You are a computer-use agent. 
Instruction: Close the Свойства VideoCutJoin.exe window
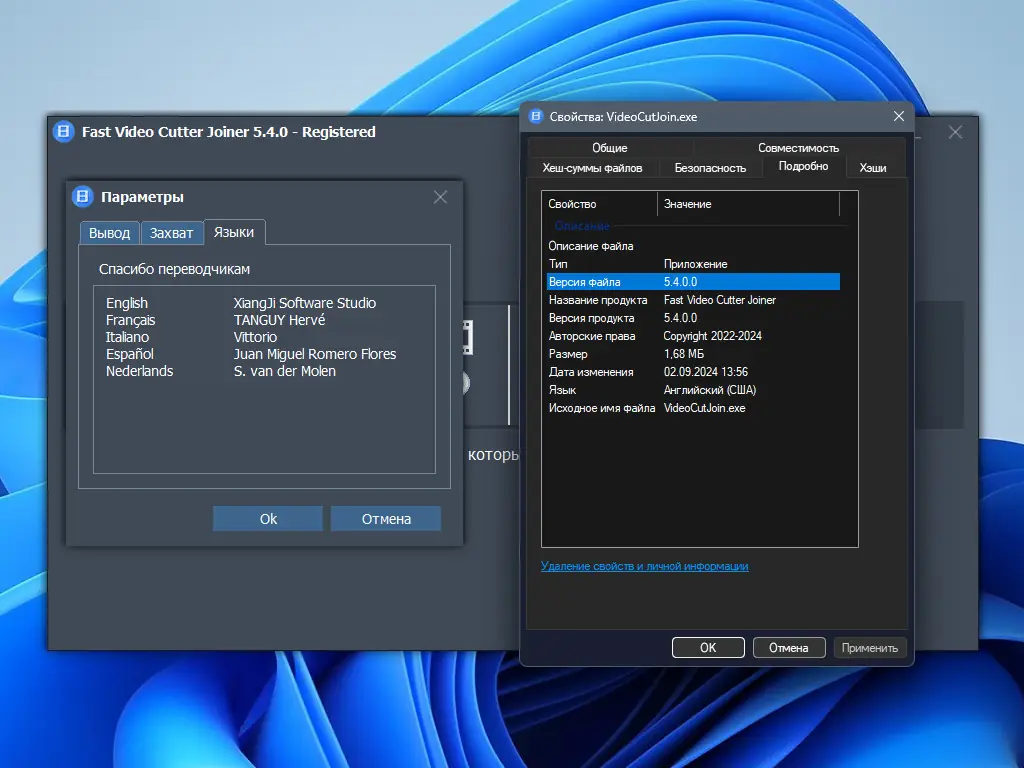(899, 116)
